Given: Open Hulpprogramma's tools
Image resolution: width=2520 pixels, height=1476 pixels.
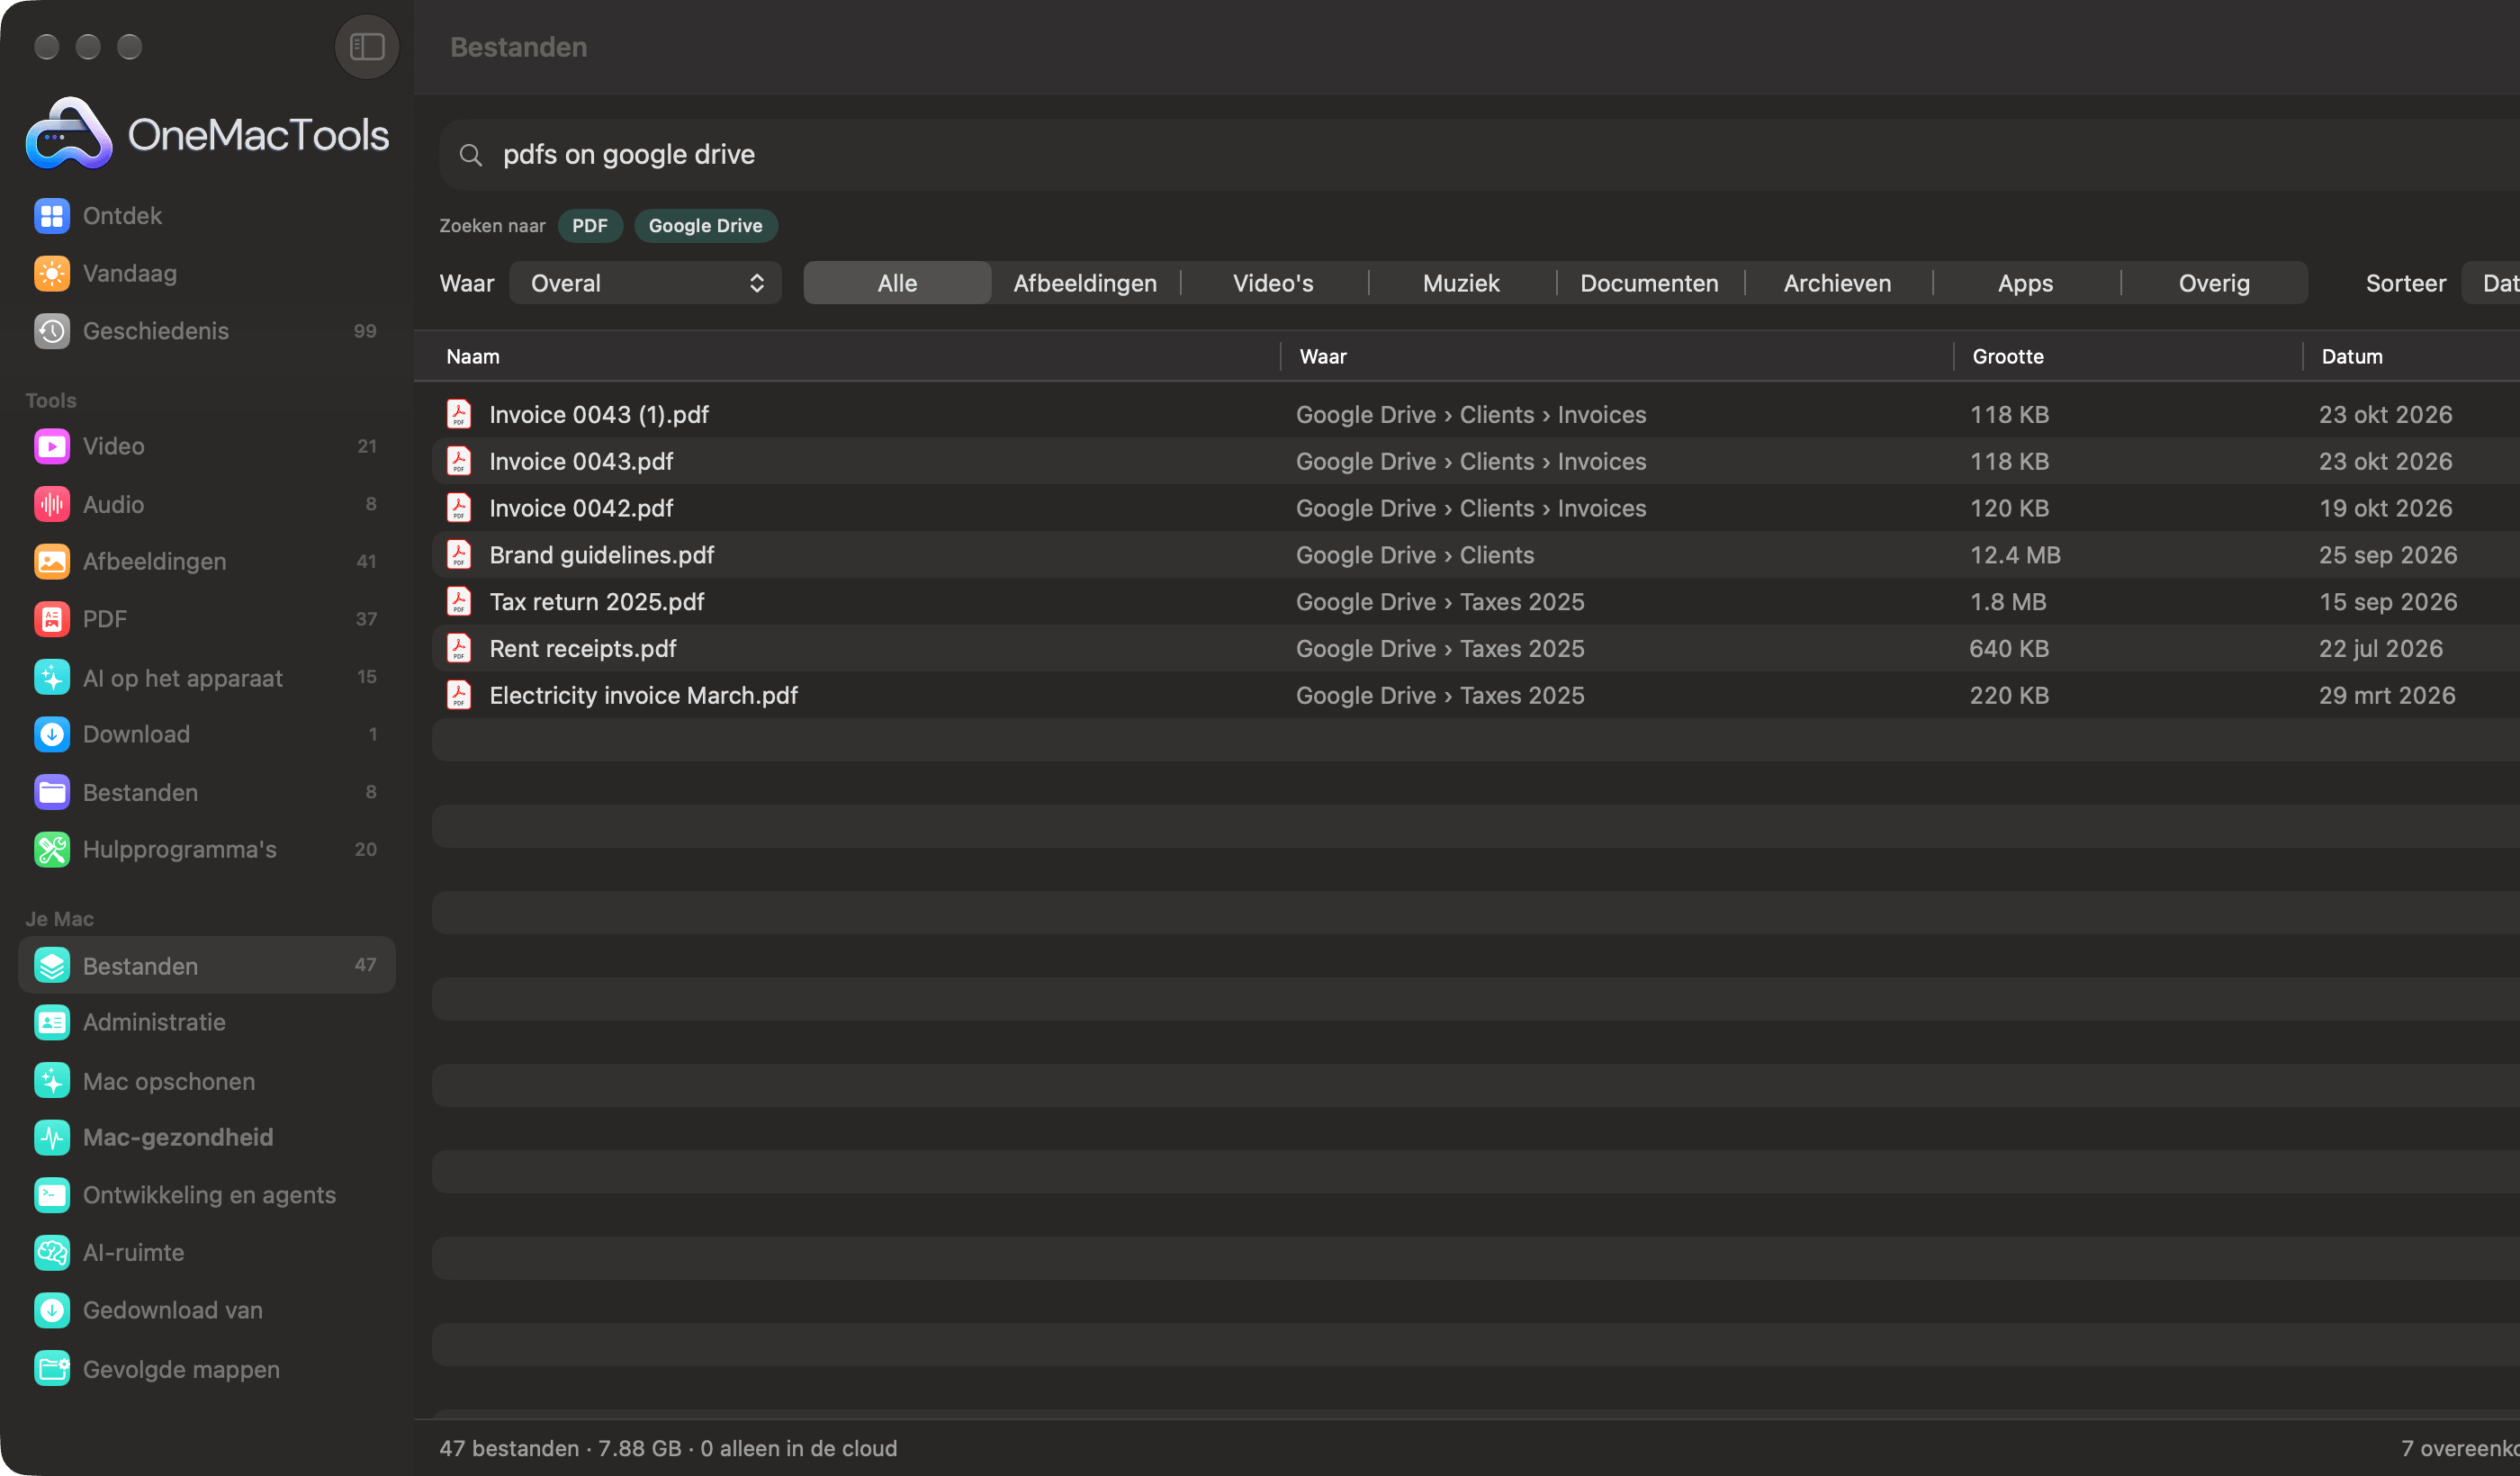Looking at the screenshot, I should (x=206, y=849).
